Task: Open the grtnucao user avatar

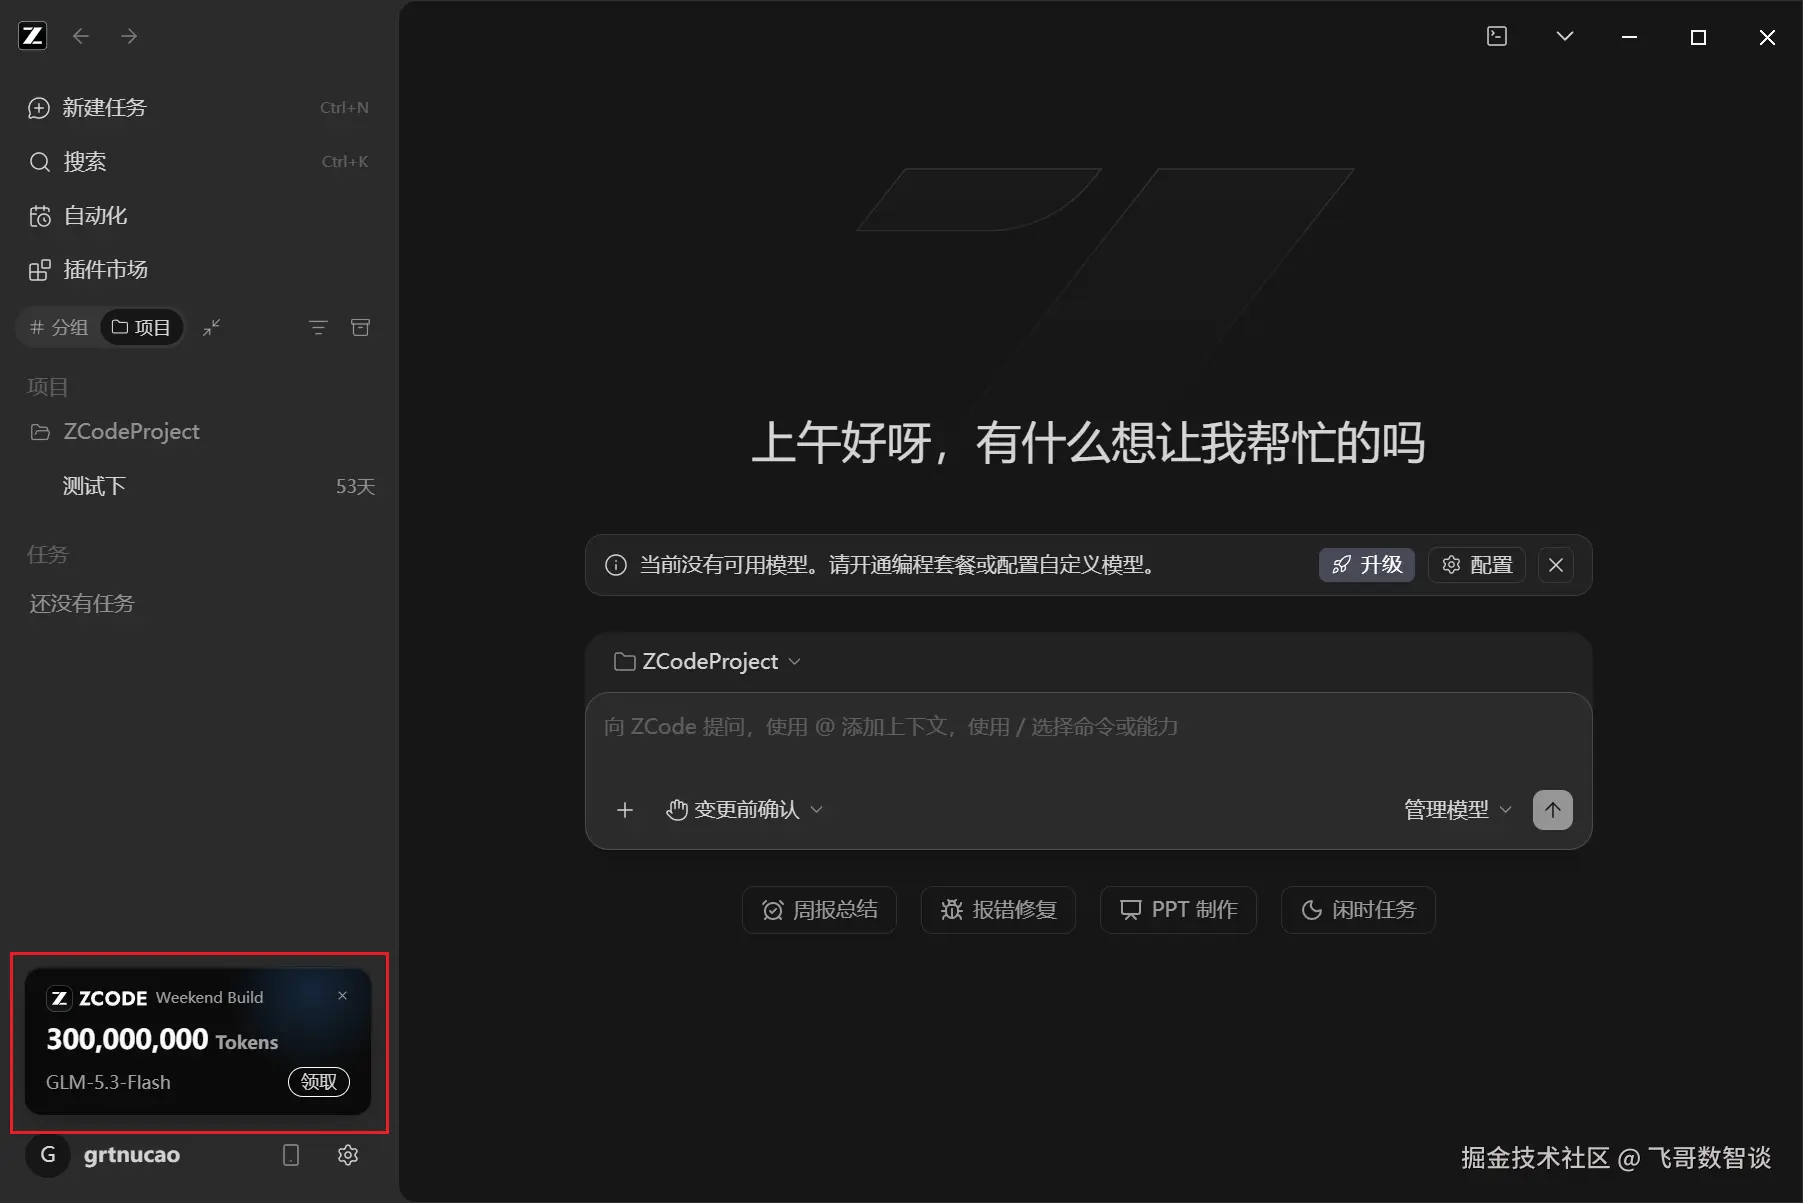Action: (47, 1155)
